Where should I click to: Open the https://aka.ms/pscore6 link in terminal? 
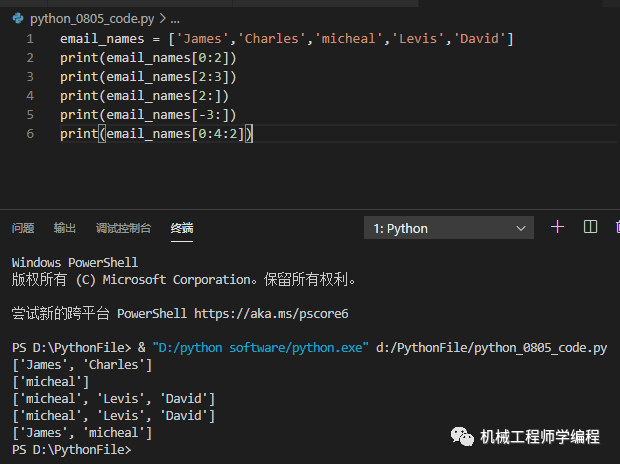(271, 314)
